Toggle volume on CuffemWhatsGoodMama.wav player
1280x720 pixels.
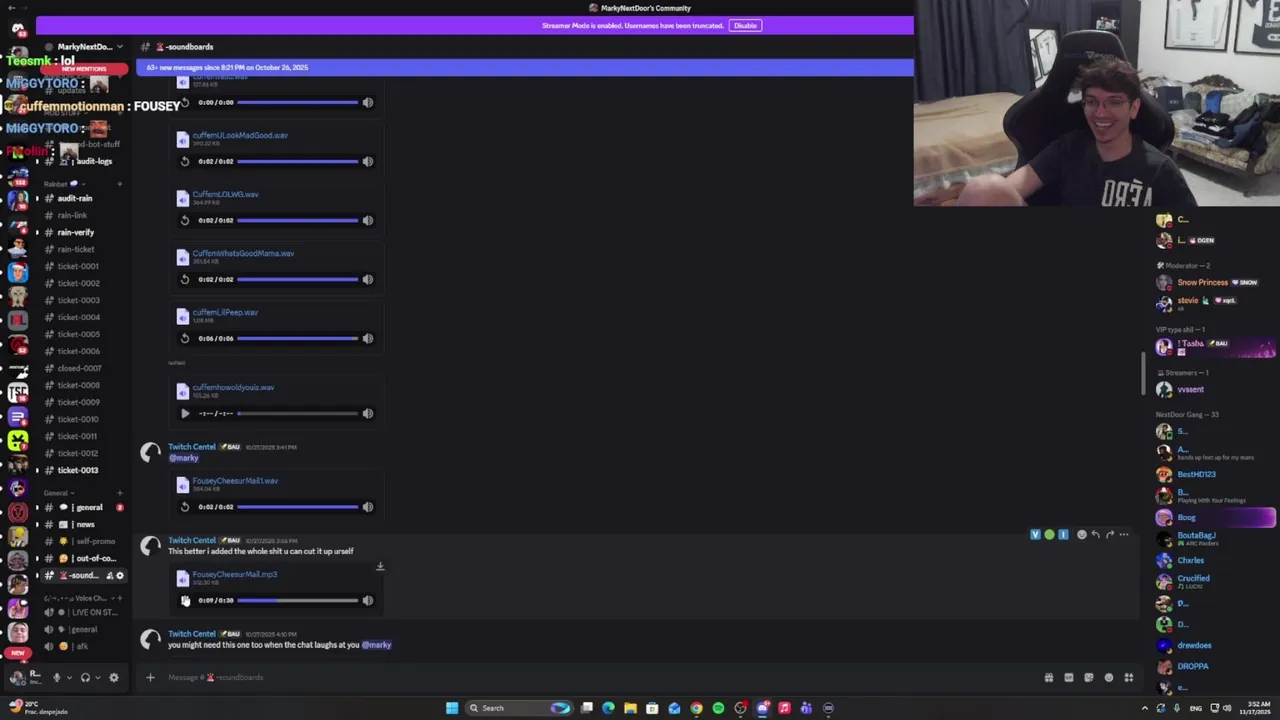coord(368,279)
